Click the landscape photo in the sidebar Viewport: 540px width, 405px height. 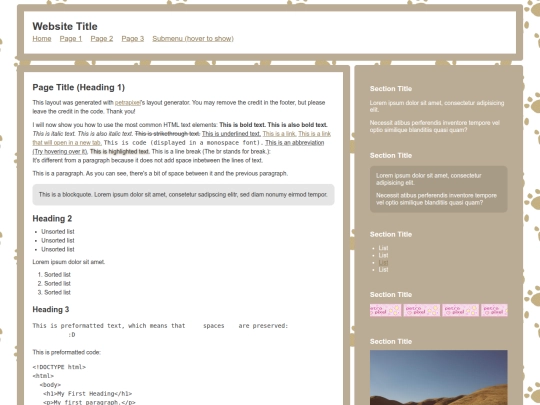click(x=438, y=377)
